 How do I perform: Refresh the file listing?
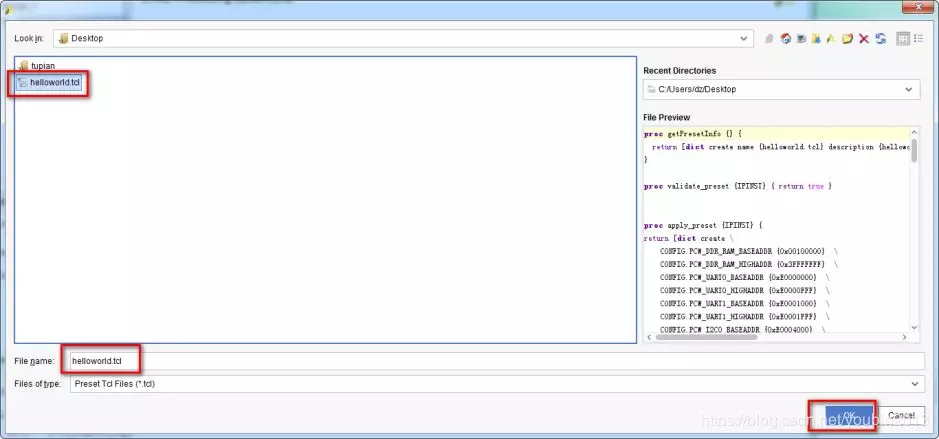coord(880,38)
